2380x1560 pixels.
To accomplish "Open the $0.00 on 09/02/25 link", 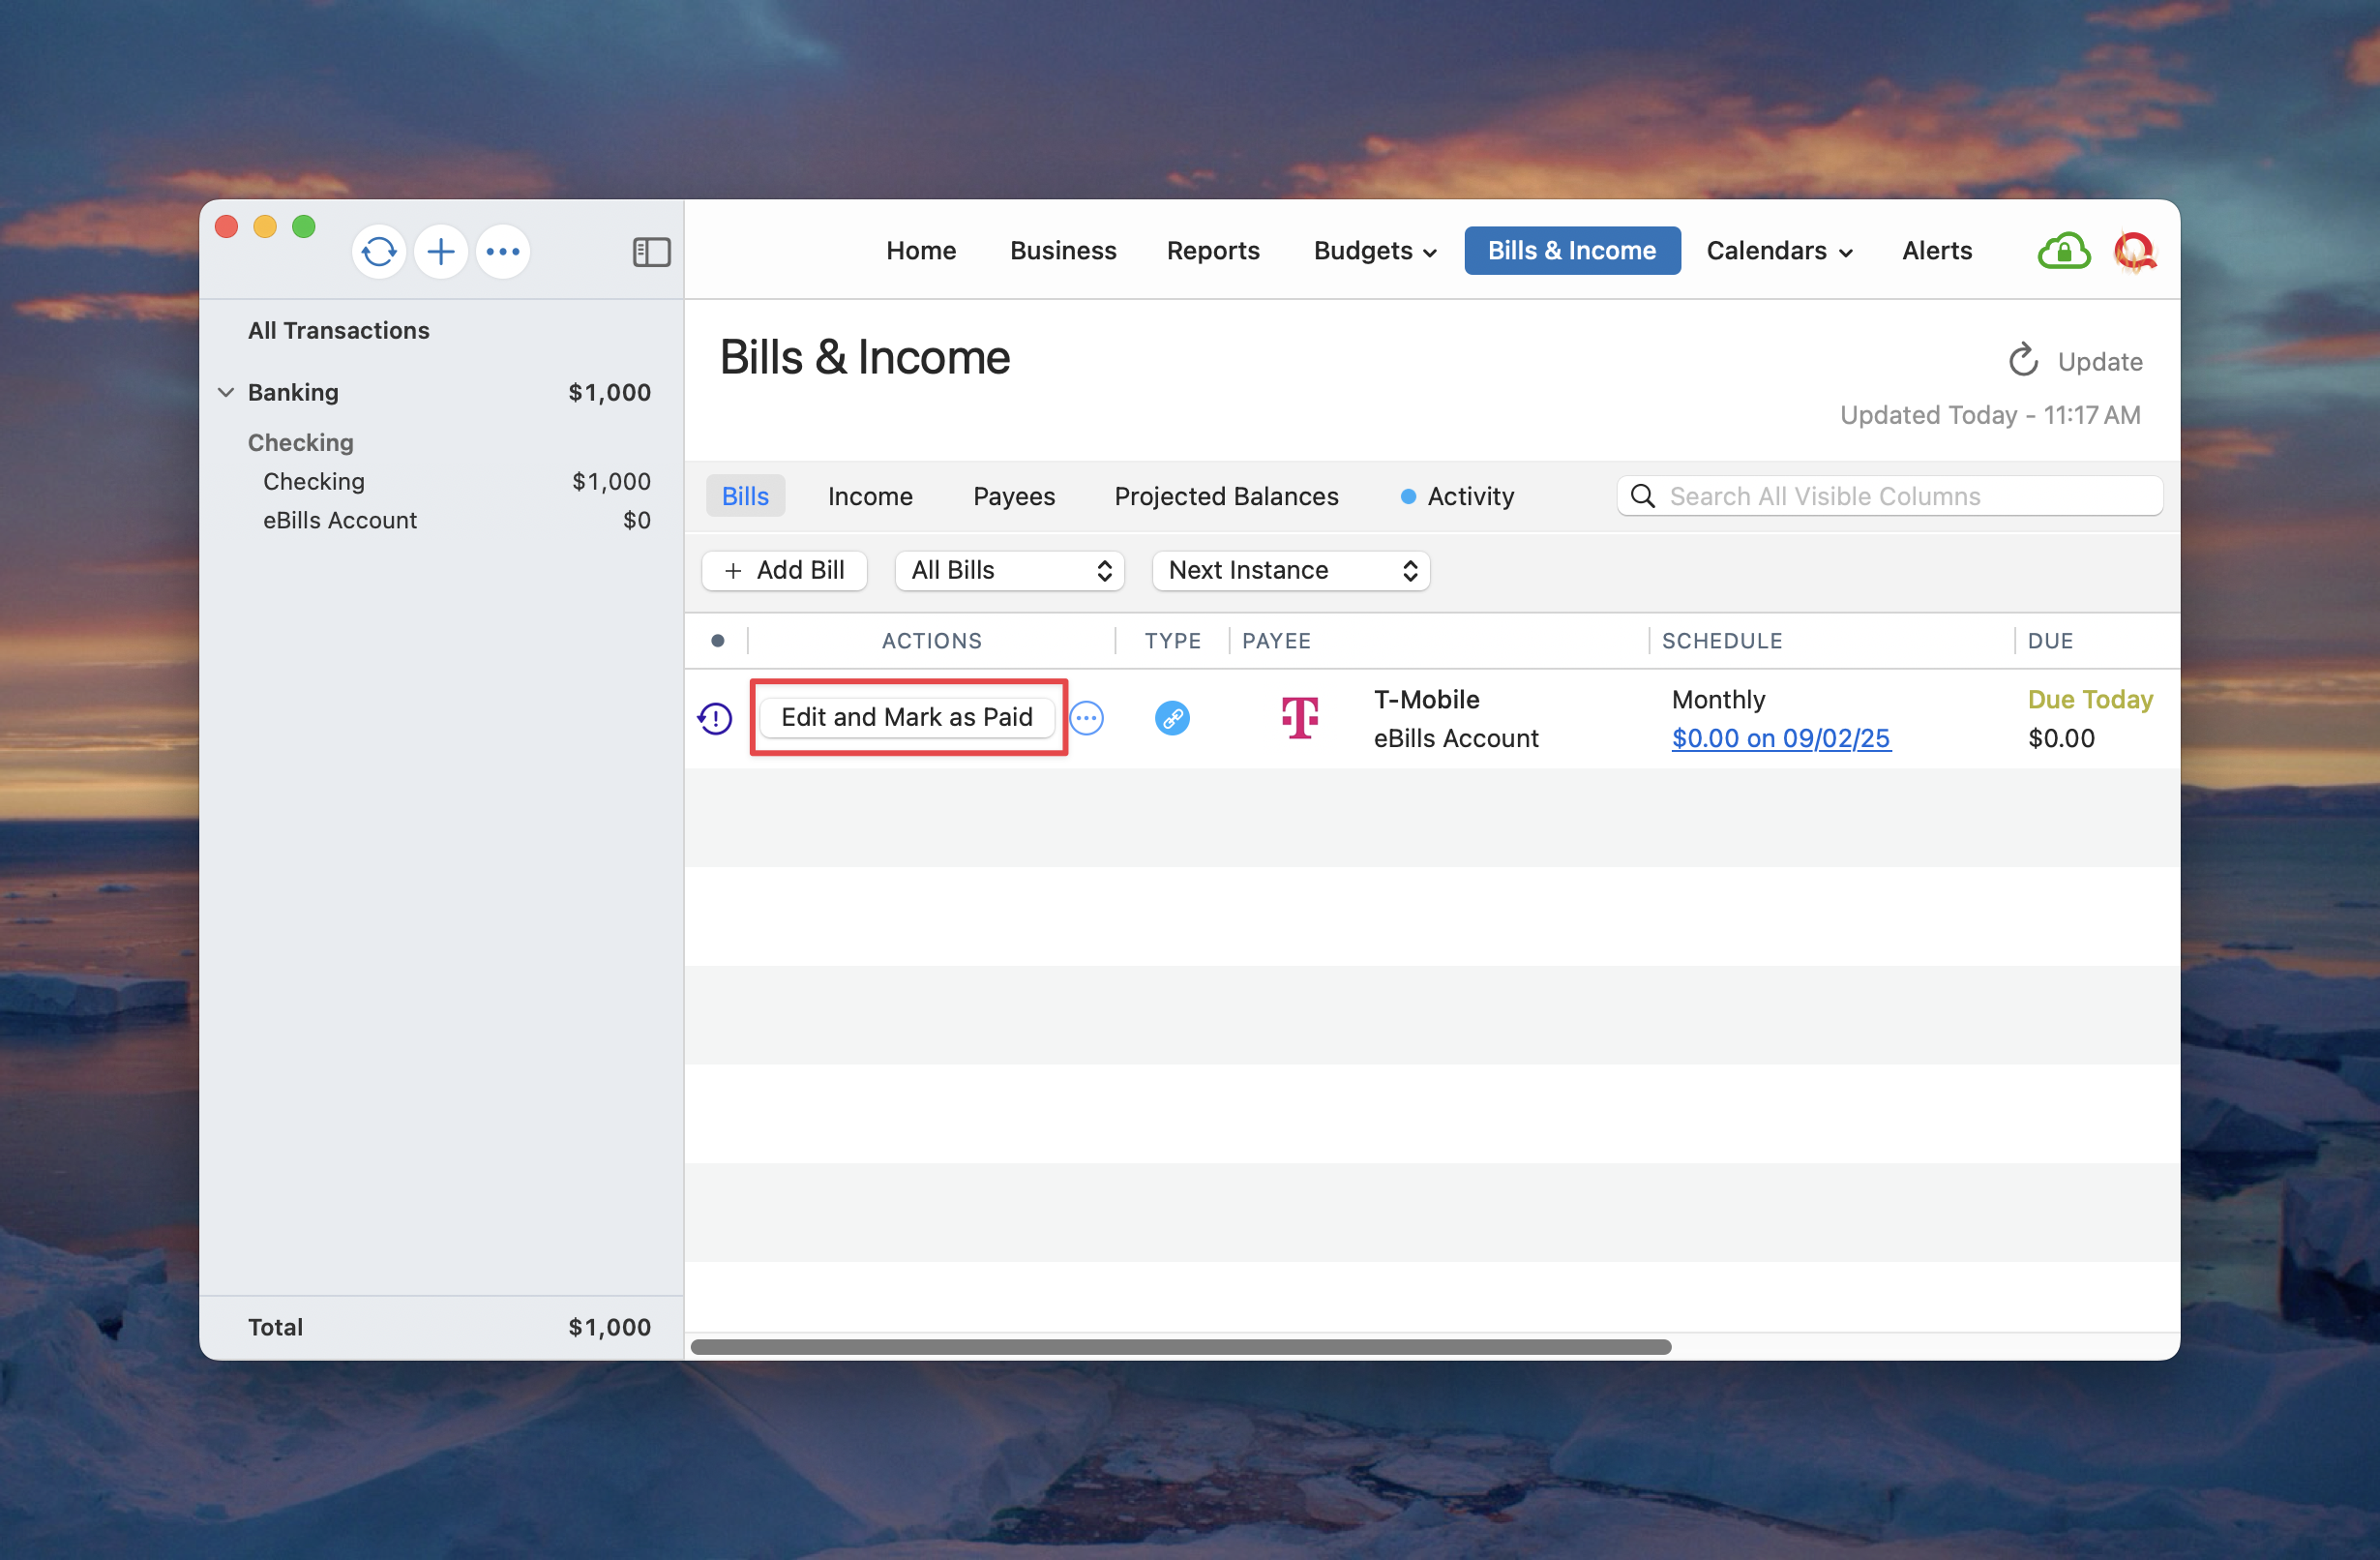I will tap(1780, 739).
